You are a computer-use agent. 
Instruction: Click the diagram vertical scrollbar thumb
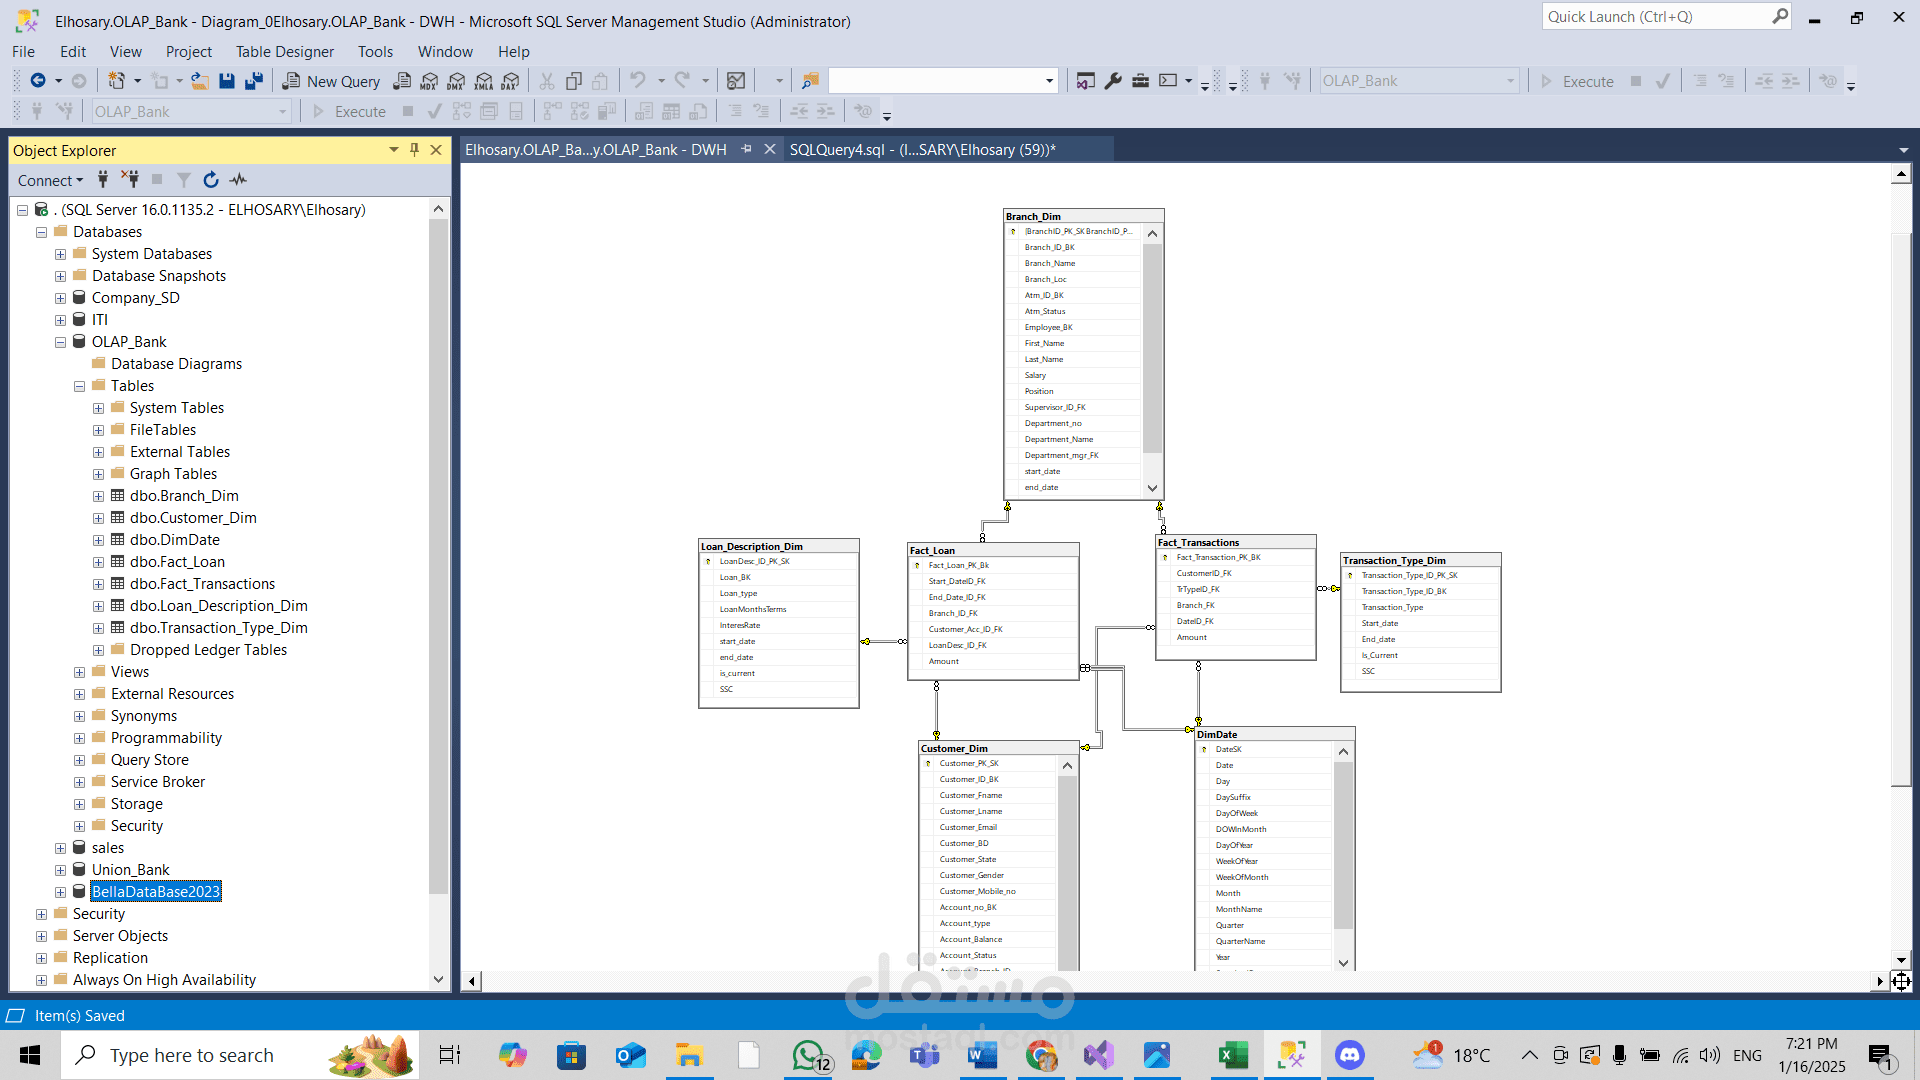pos(1901,510)
